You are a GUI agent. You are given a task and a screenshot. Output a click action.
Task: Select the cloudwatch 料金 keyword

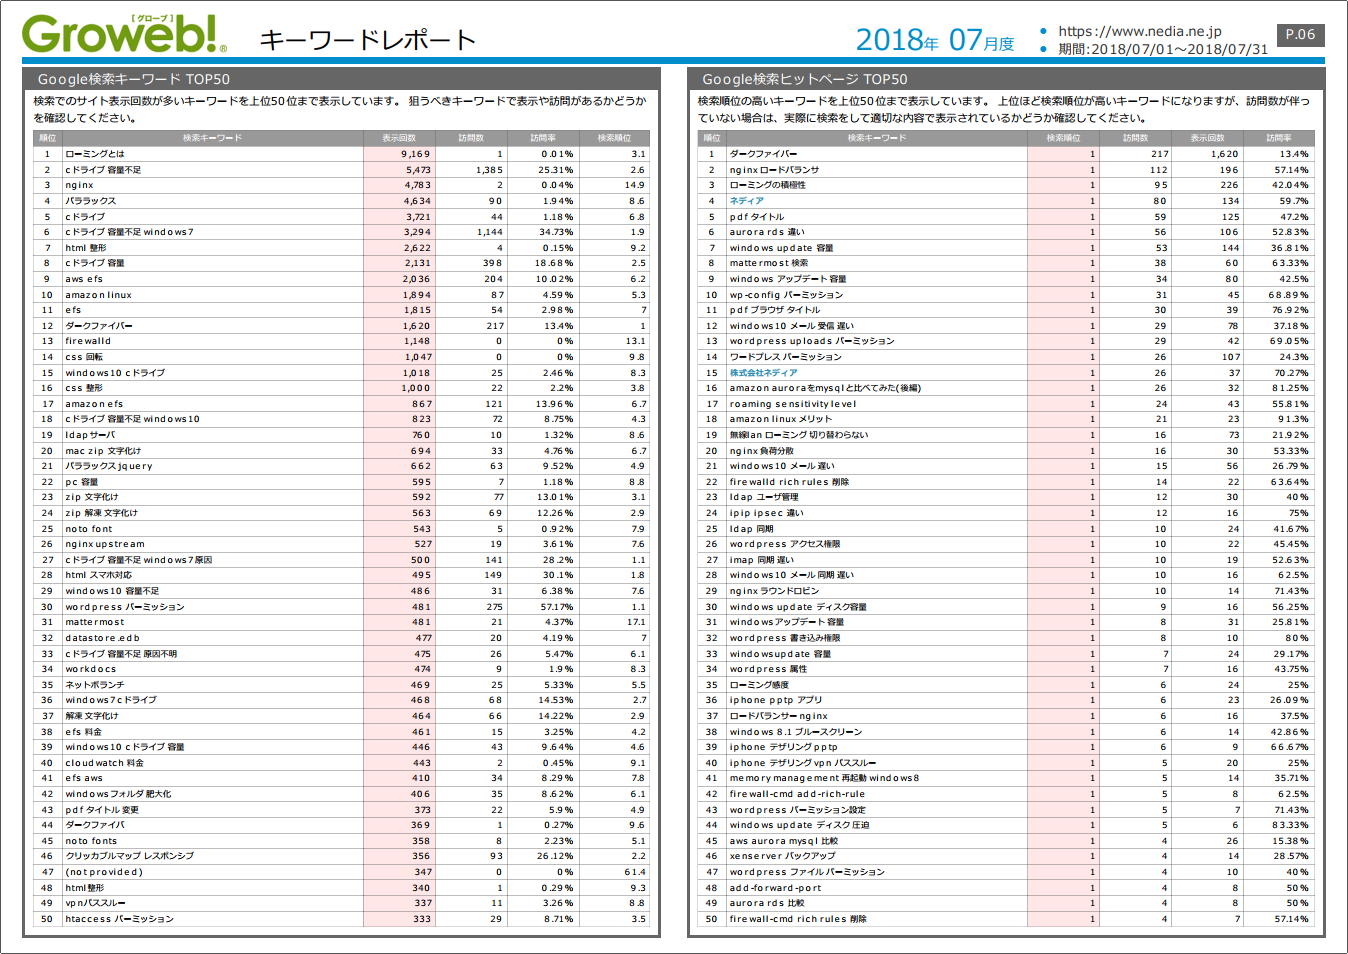point(105,763)
